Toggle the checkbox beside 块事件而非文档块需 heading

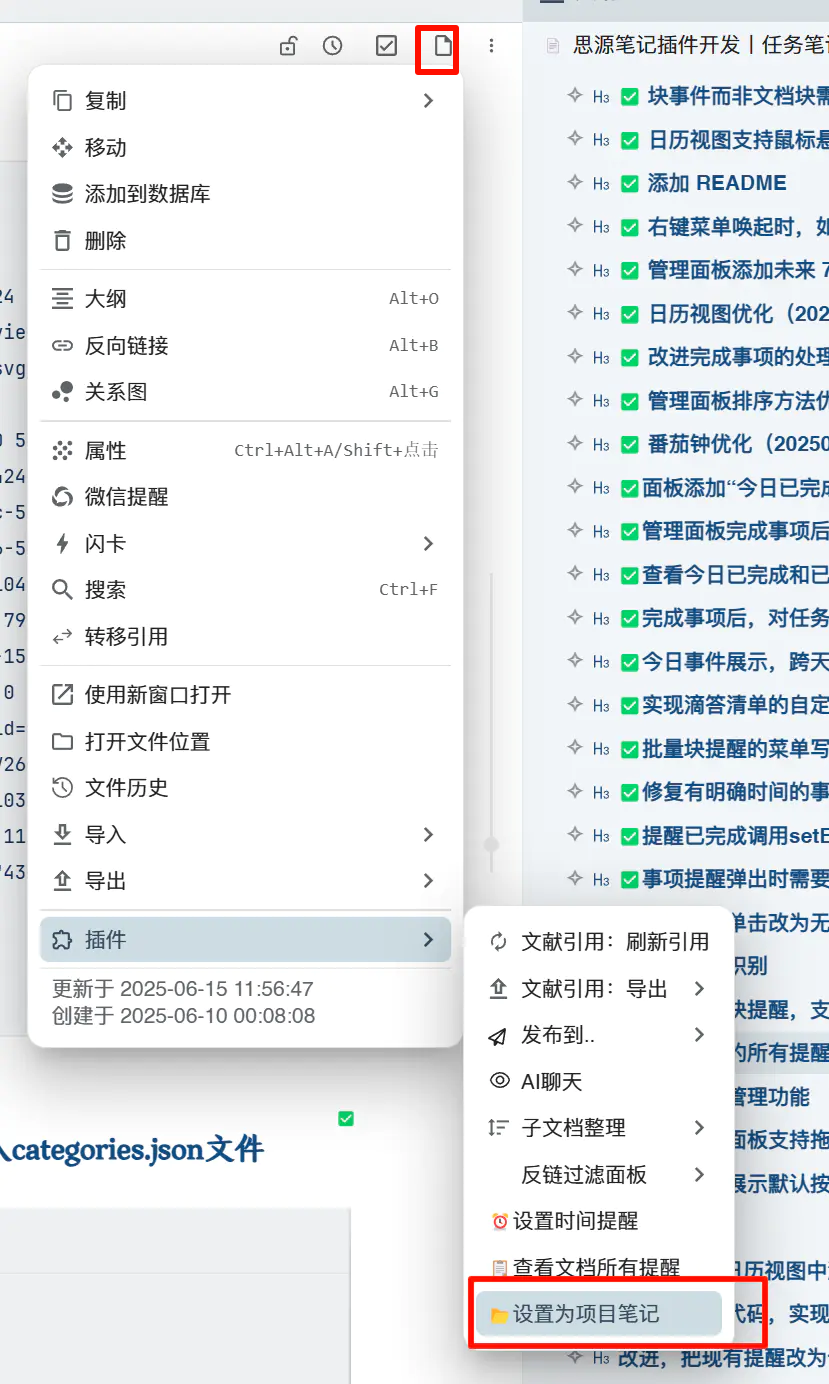(x=630, y=96)
